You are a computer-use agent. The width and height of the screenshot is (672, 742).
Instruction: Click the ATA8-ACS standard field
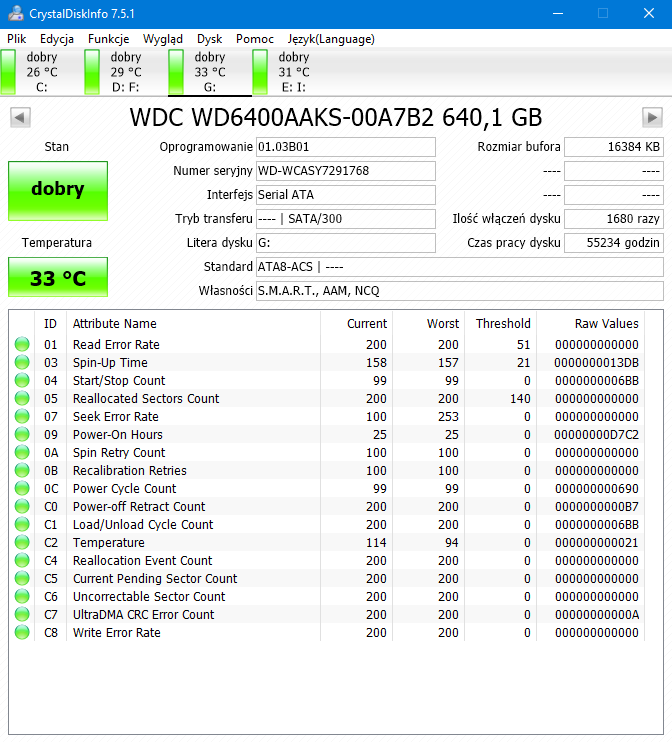point(460,267)
